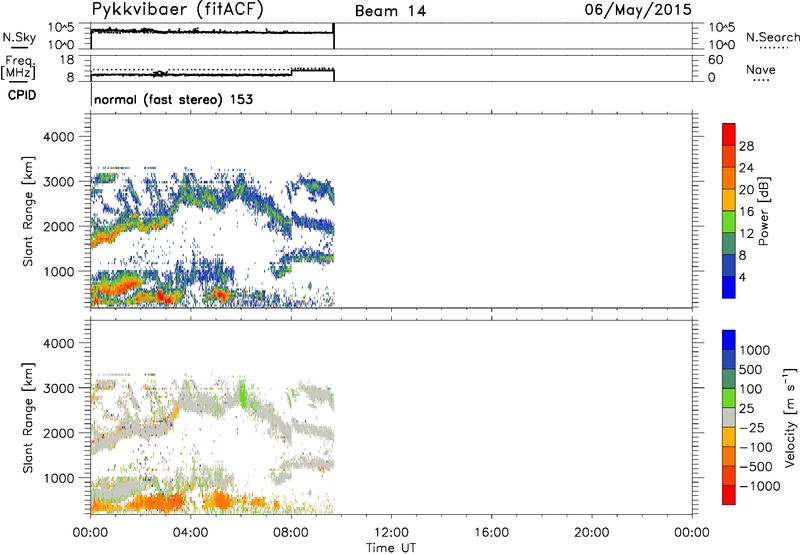Screen dimensions: 800x554
Task: Click the Pykkvibaer (fitACF) title
Action: [x=178, y=10]
